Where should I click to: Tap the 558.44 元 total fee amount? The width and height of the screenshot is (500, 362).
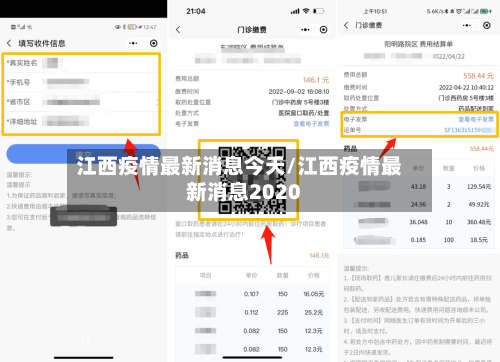coord(478,76)
